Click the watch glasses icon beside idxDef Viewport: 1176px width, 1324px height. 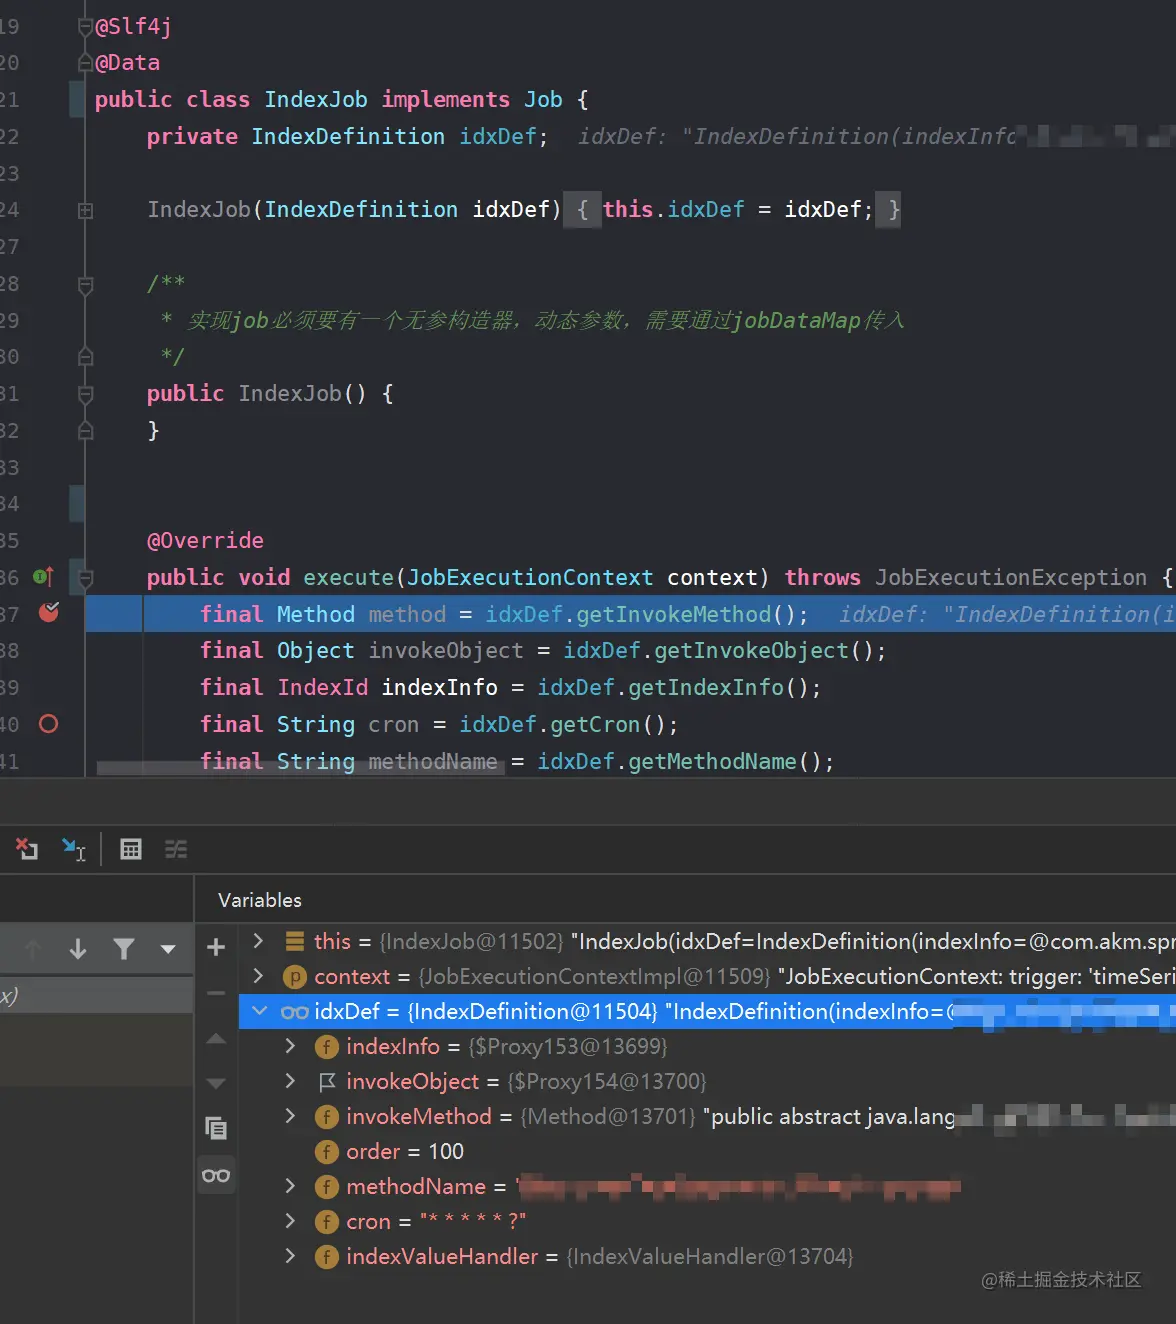click(295, 1012)
